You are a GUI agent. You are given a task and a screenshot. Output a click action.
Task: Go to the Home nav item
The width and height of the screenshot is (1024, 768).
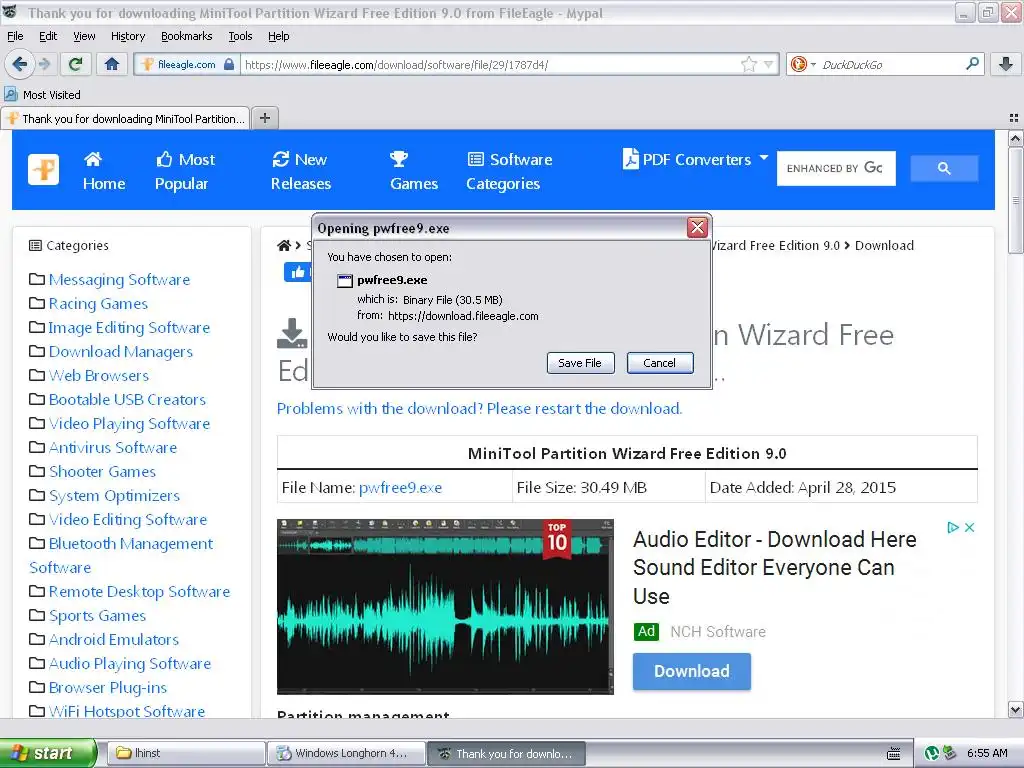tap(103, 171)
